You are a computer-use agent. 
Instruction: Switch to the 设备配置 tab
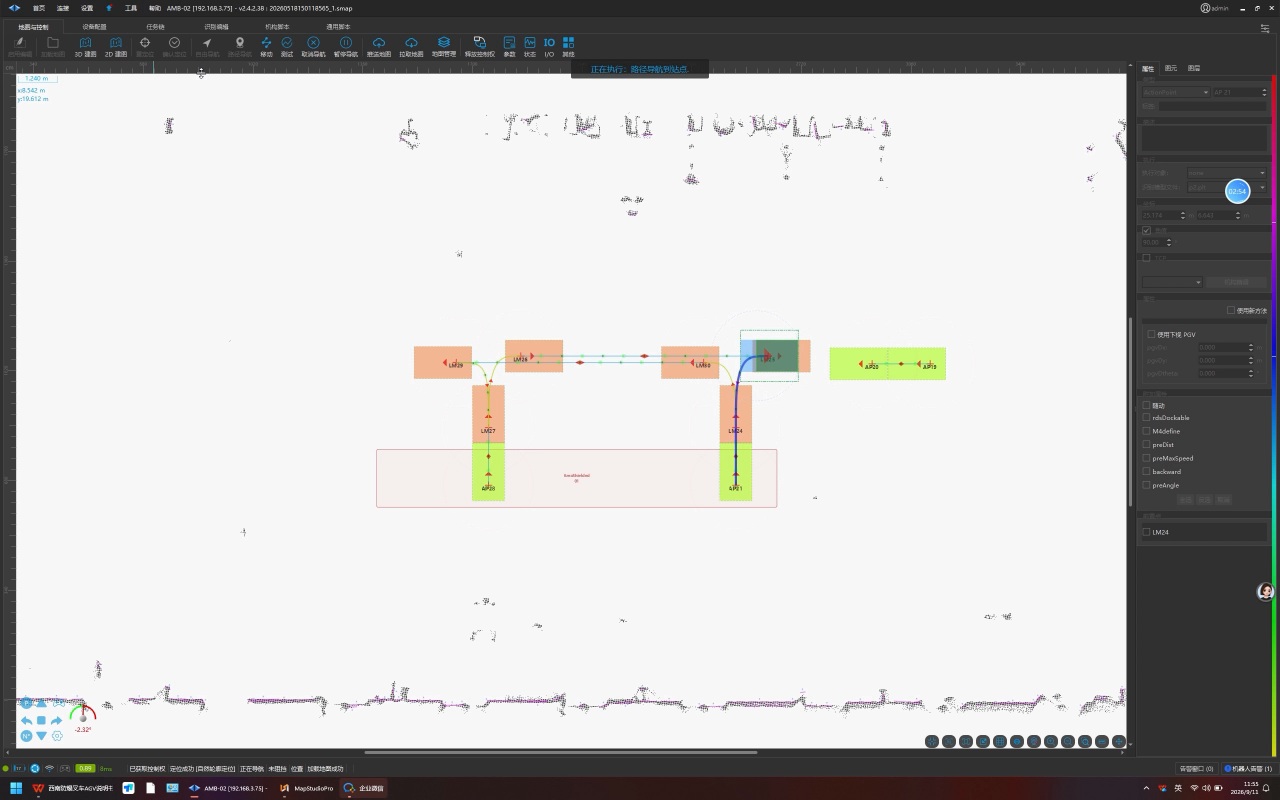[94, 27]
